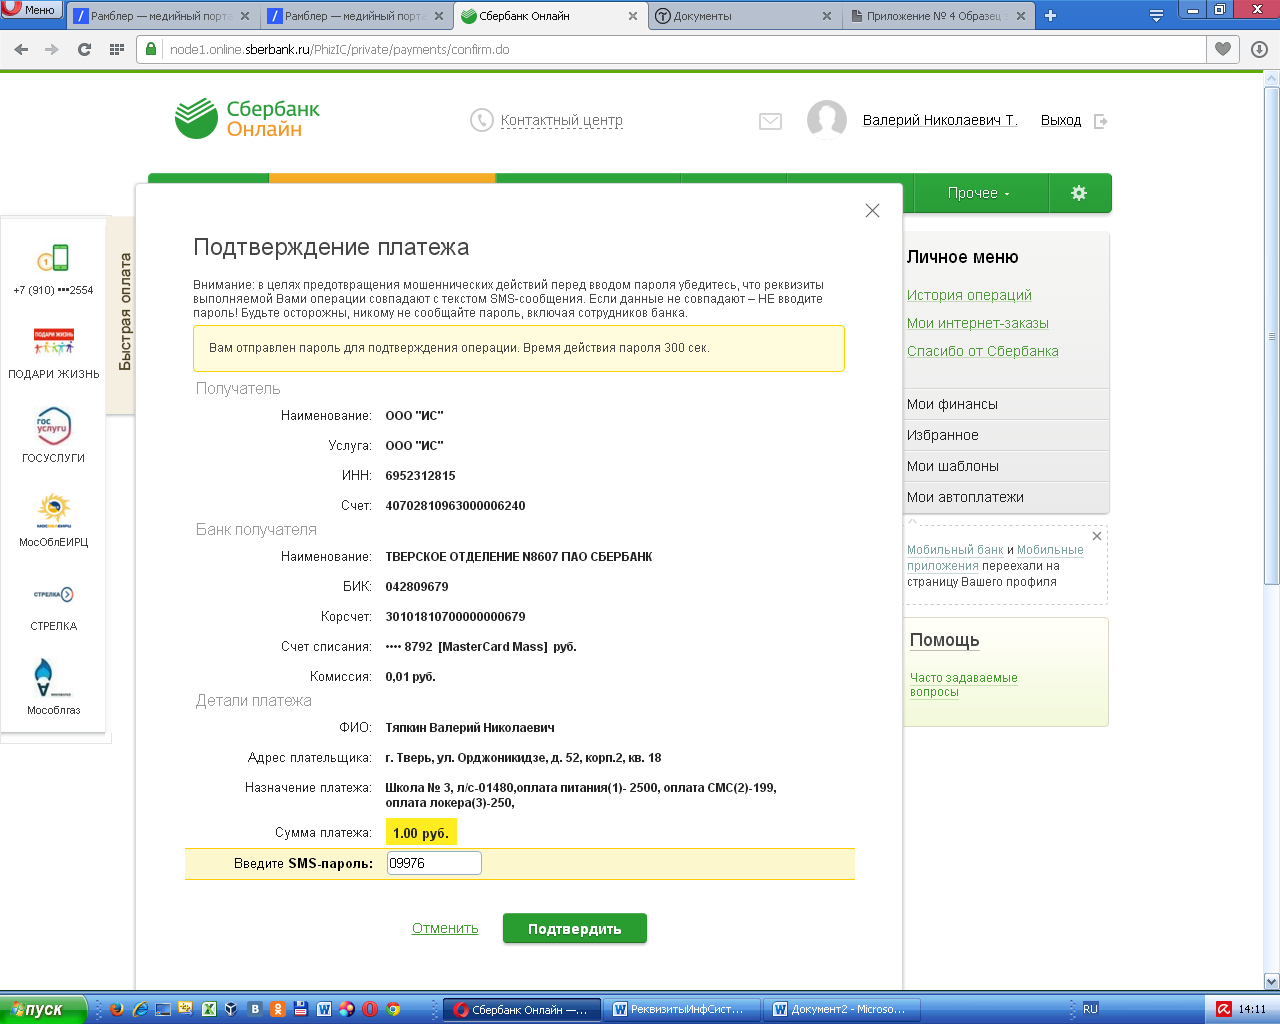Click the Подтвердить button
This screenshot has width=1280, height=1024.
point(575,929)
